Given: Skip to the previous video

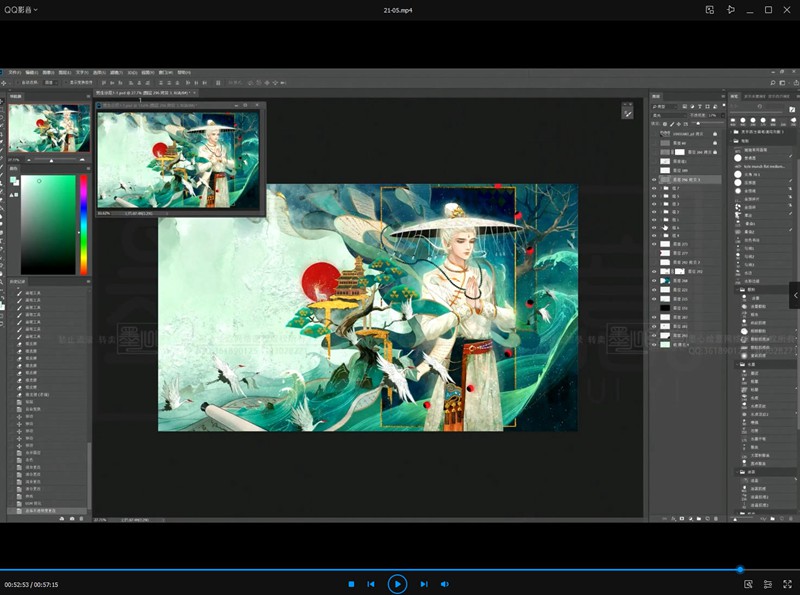Looking at the screenshot, I should coord(371,584).
